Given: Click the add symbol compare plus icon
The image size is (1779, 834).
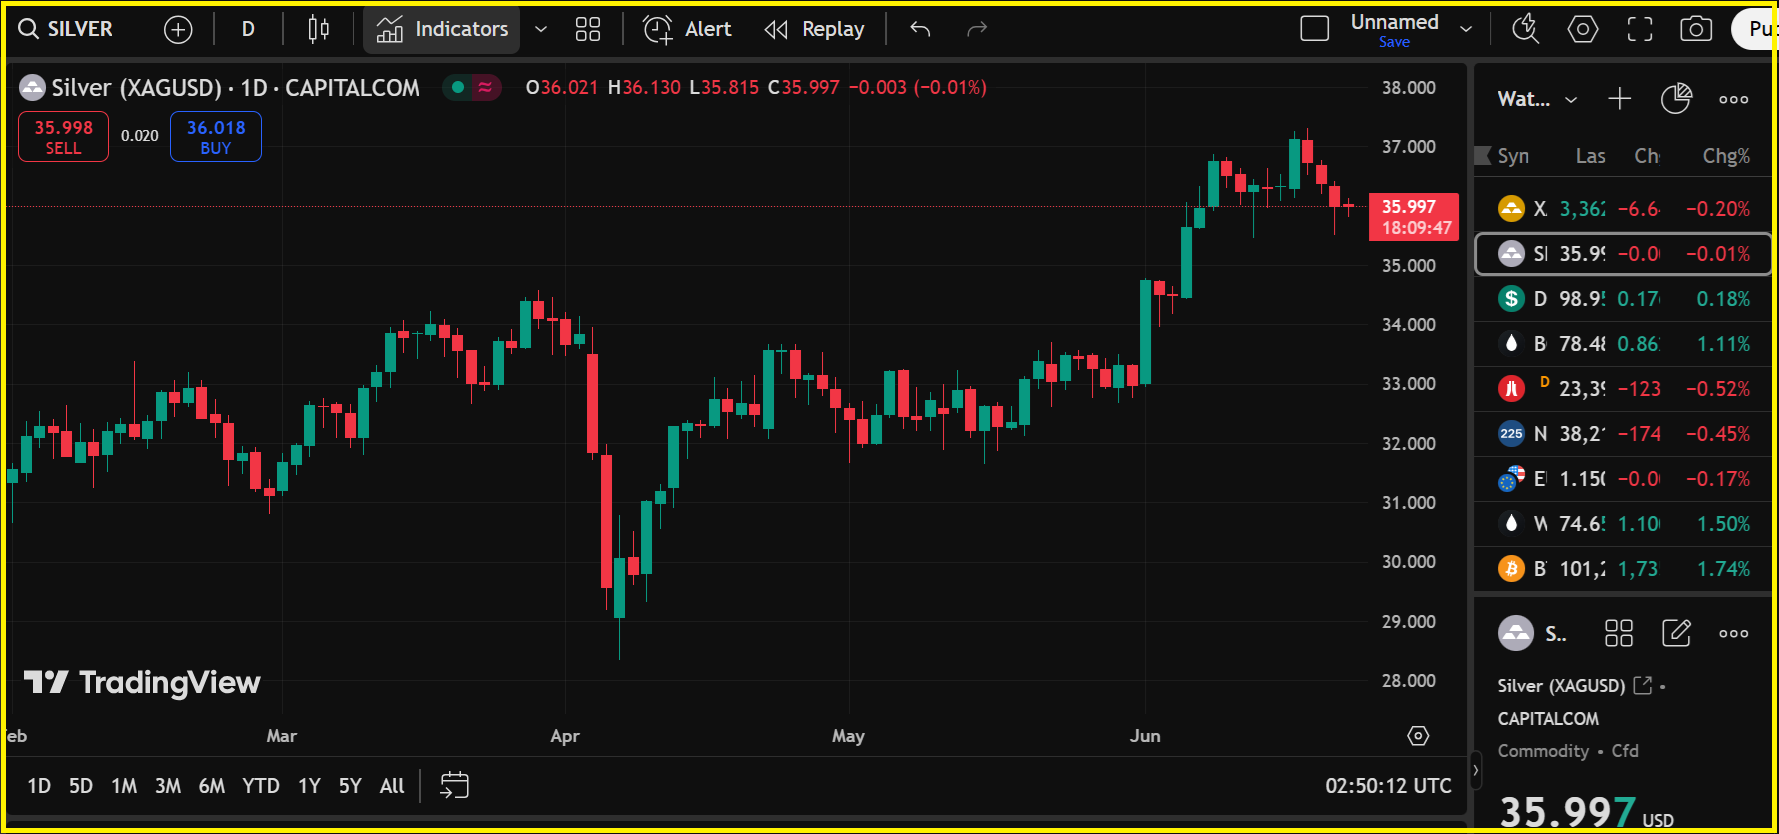Looking at the screenshot, I should [178, 30].
